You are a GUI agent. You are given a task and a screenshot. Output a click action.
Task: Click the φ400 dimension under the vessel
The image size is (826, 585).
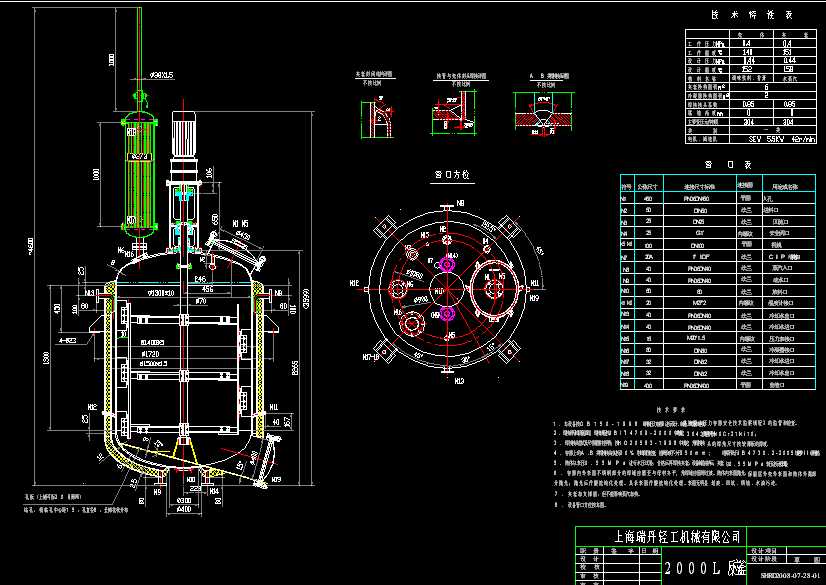tap(183, 509)
